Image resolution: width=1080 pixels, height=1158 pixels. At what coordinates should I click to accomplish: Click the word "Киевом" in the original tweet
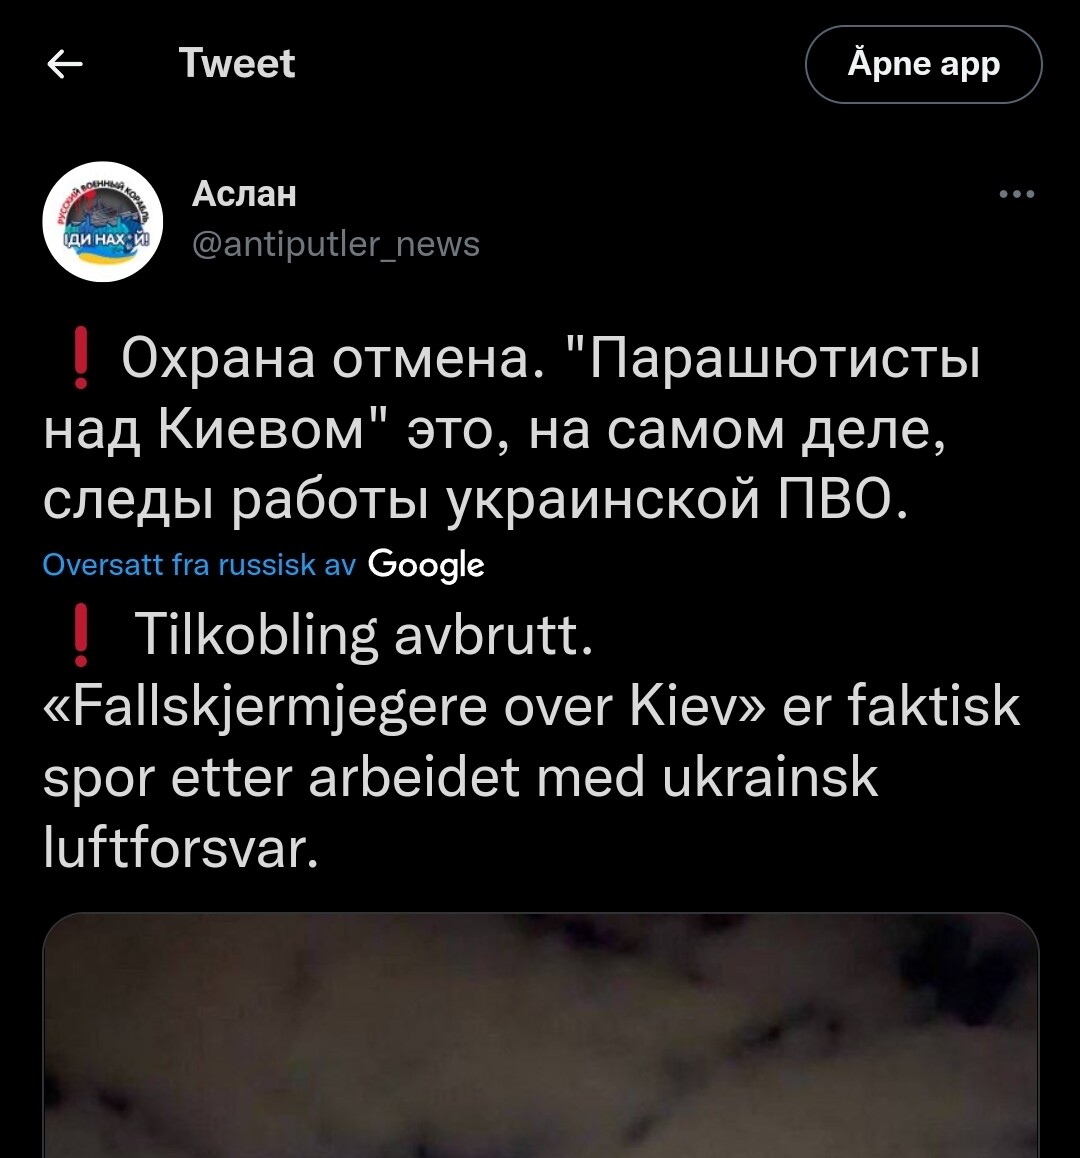point(262,431)
